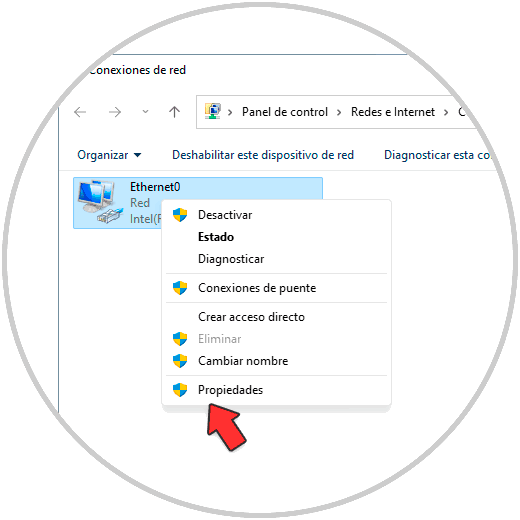
Task: Click the Back navigation arrow
Action: point(80,112)
